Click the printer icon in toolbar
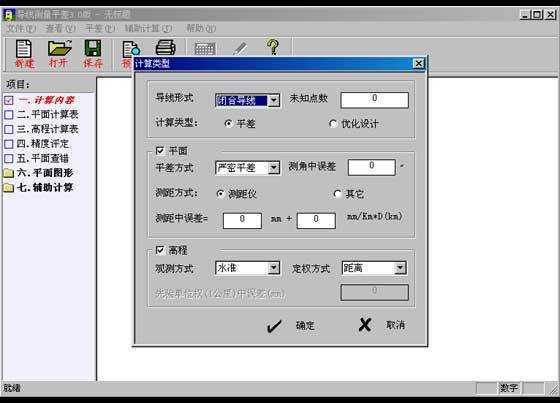 (165, 48)
